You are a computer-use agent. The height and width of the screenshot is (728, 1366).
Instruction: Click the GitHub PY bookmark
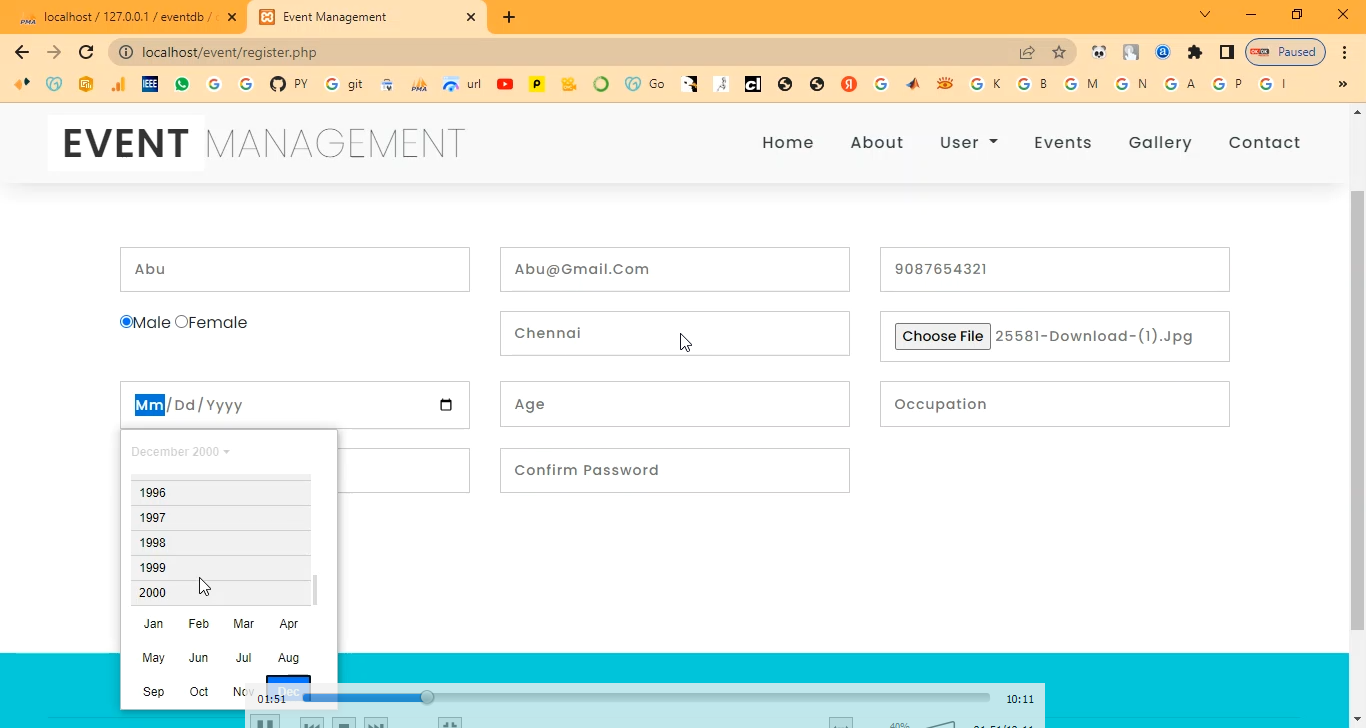288,84
